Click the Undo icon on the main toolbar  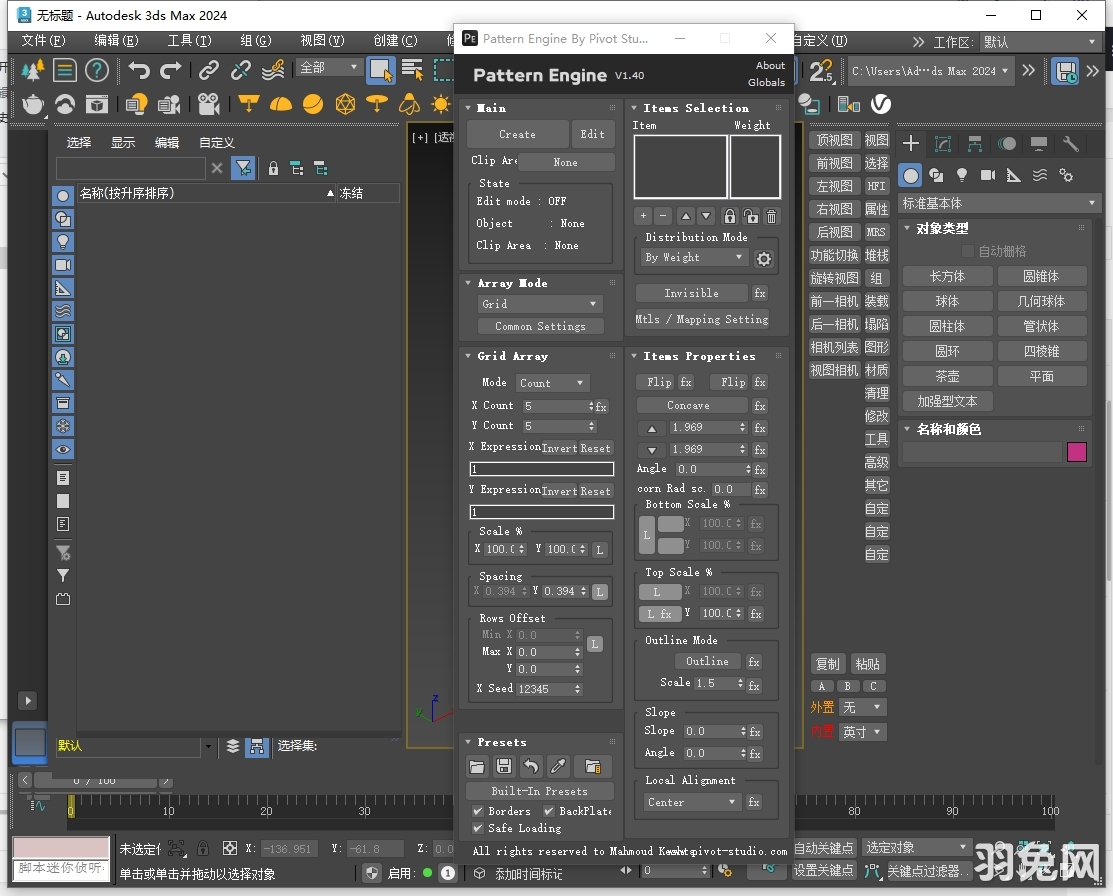(140, 71)
